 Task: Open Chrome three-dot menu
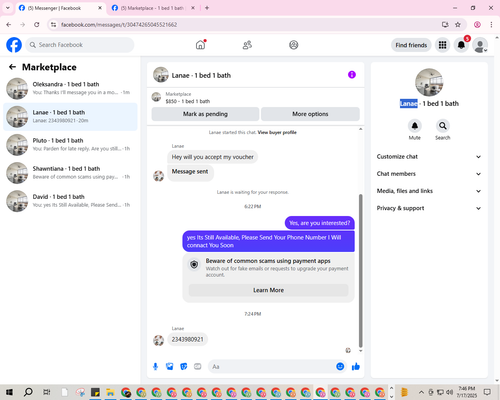[x=491, y=25]
